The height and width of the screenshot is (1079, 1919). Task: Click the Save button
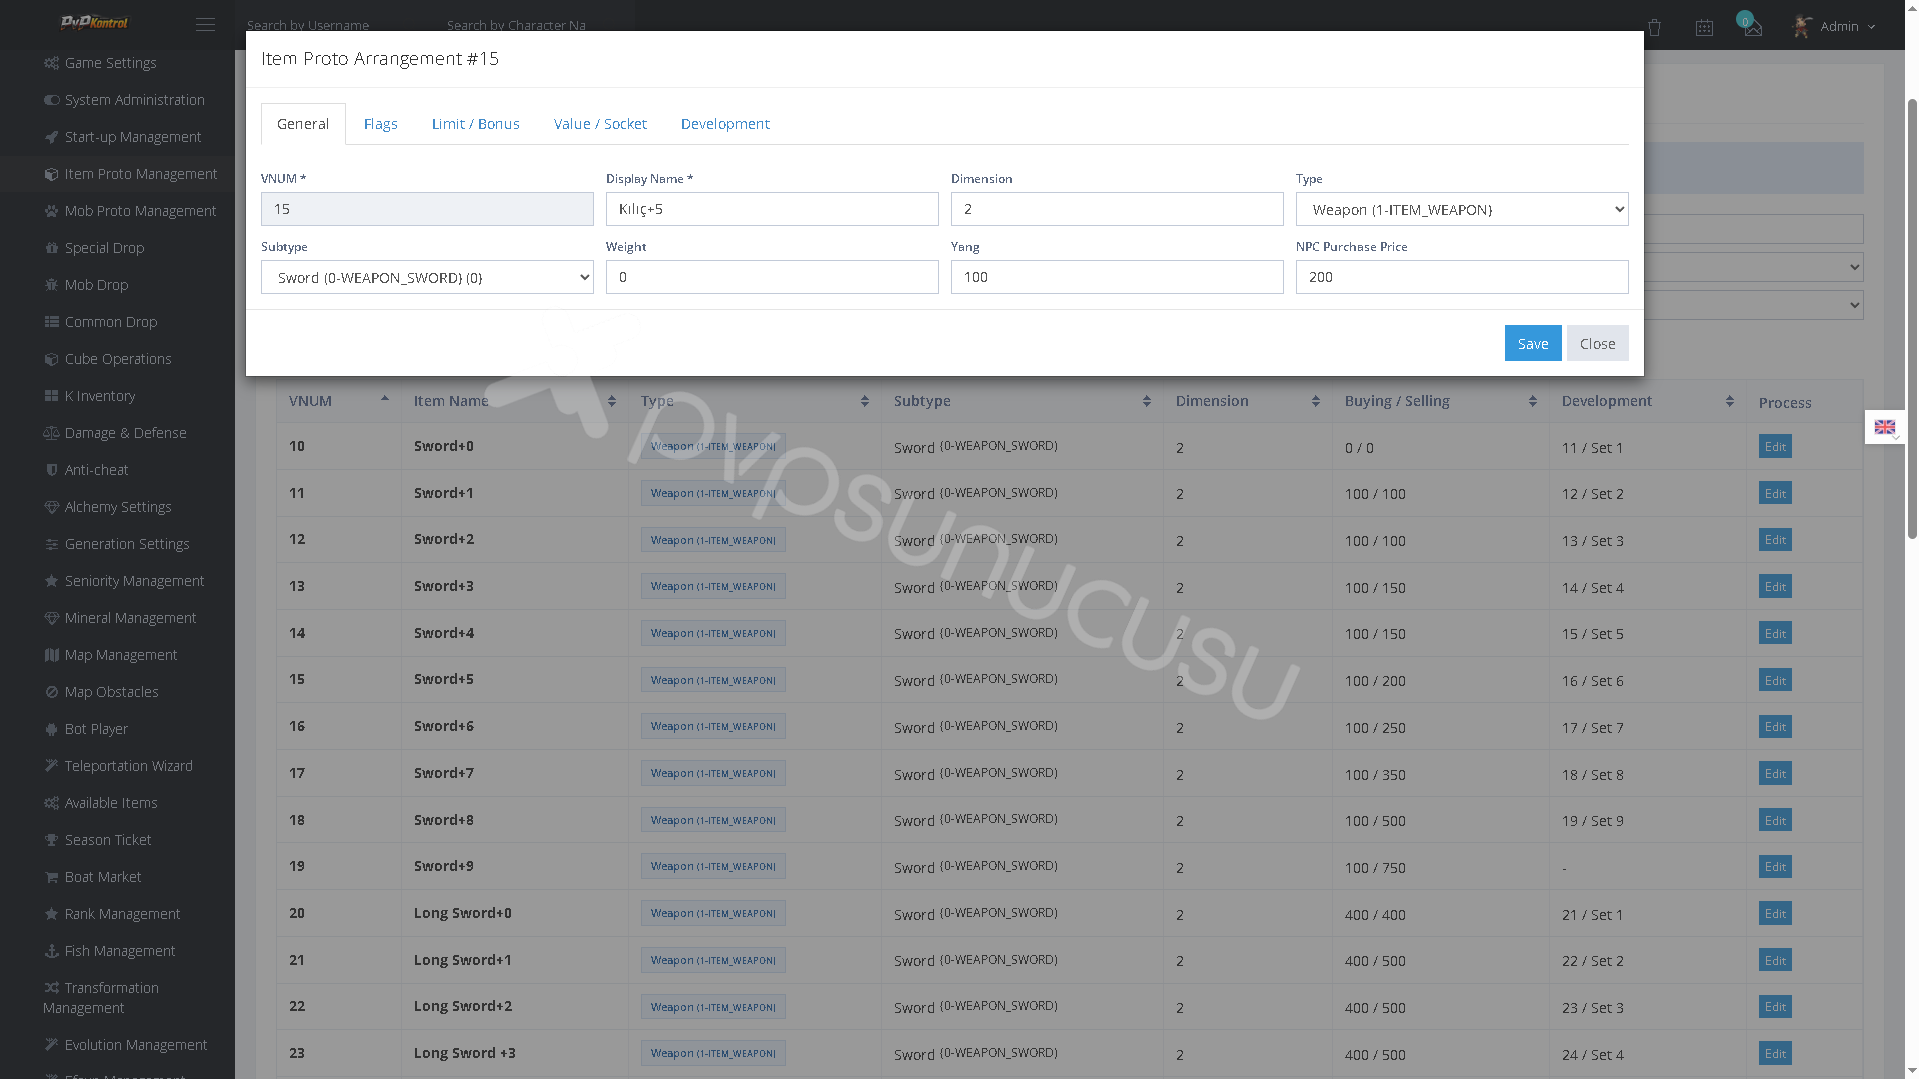tap(1533, 343)
